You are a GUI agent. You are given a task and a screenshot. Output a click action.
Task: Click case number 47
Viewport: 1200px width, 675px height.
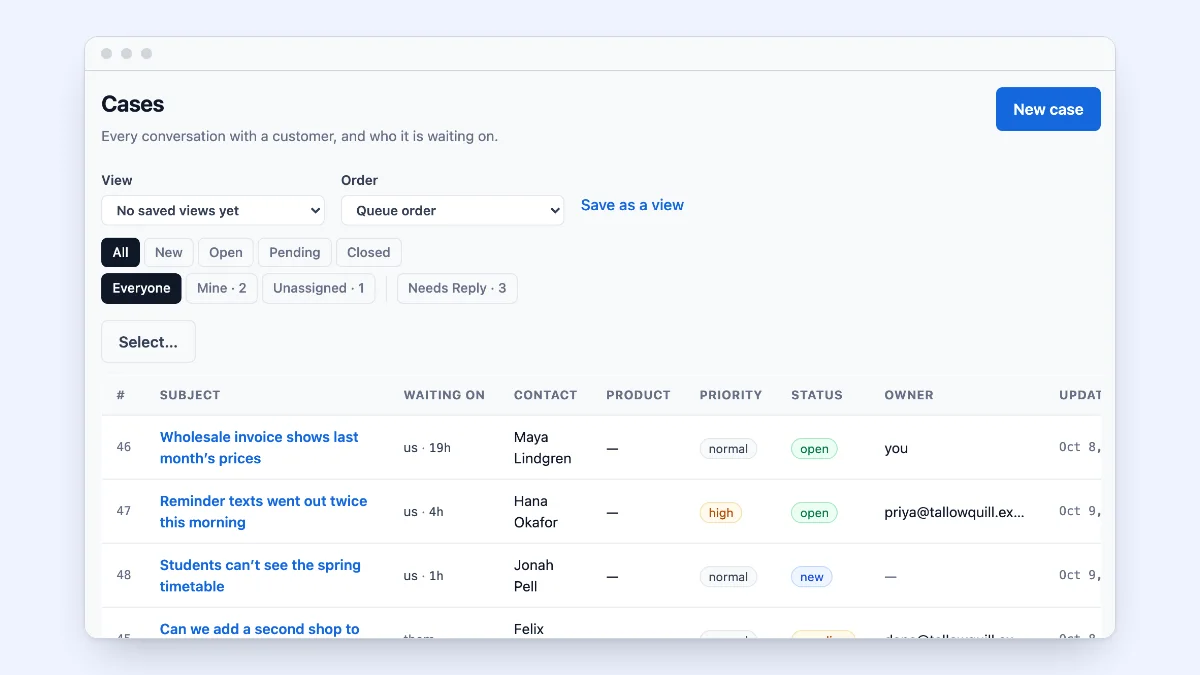(x=124, y=511)
